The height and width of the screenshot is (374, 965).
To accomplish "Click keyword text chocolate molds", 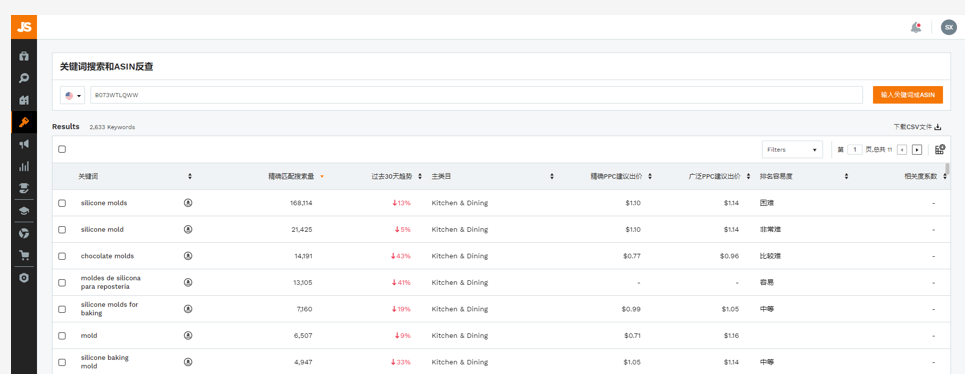I will (107, 256).
